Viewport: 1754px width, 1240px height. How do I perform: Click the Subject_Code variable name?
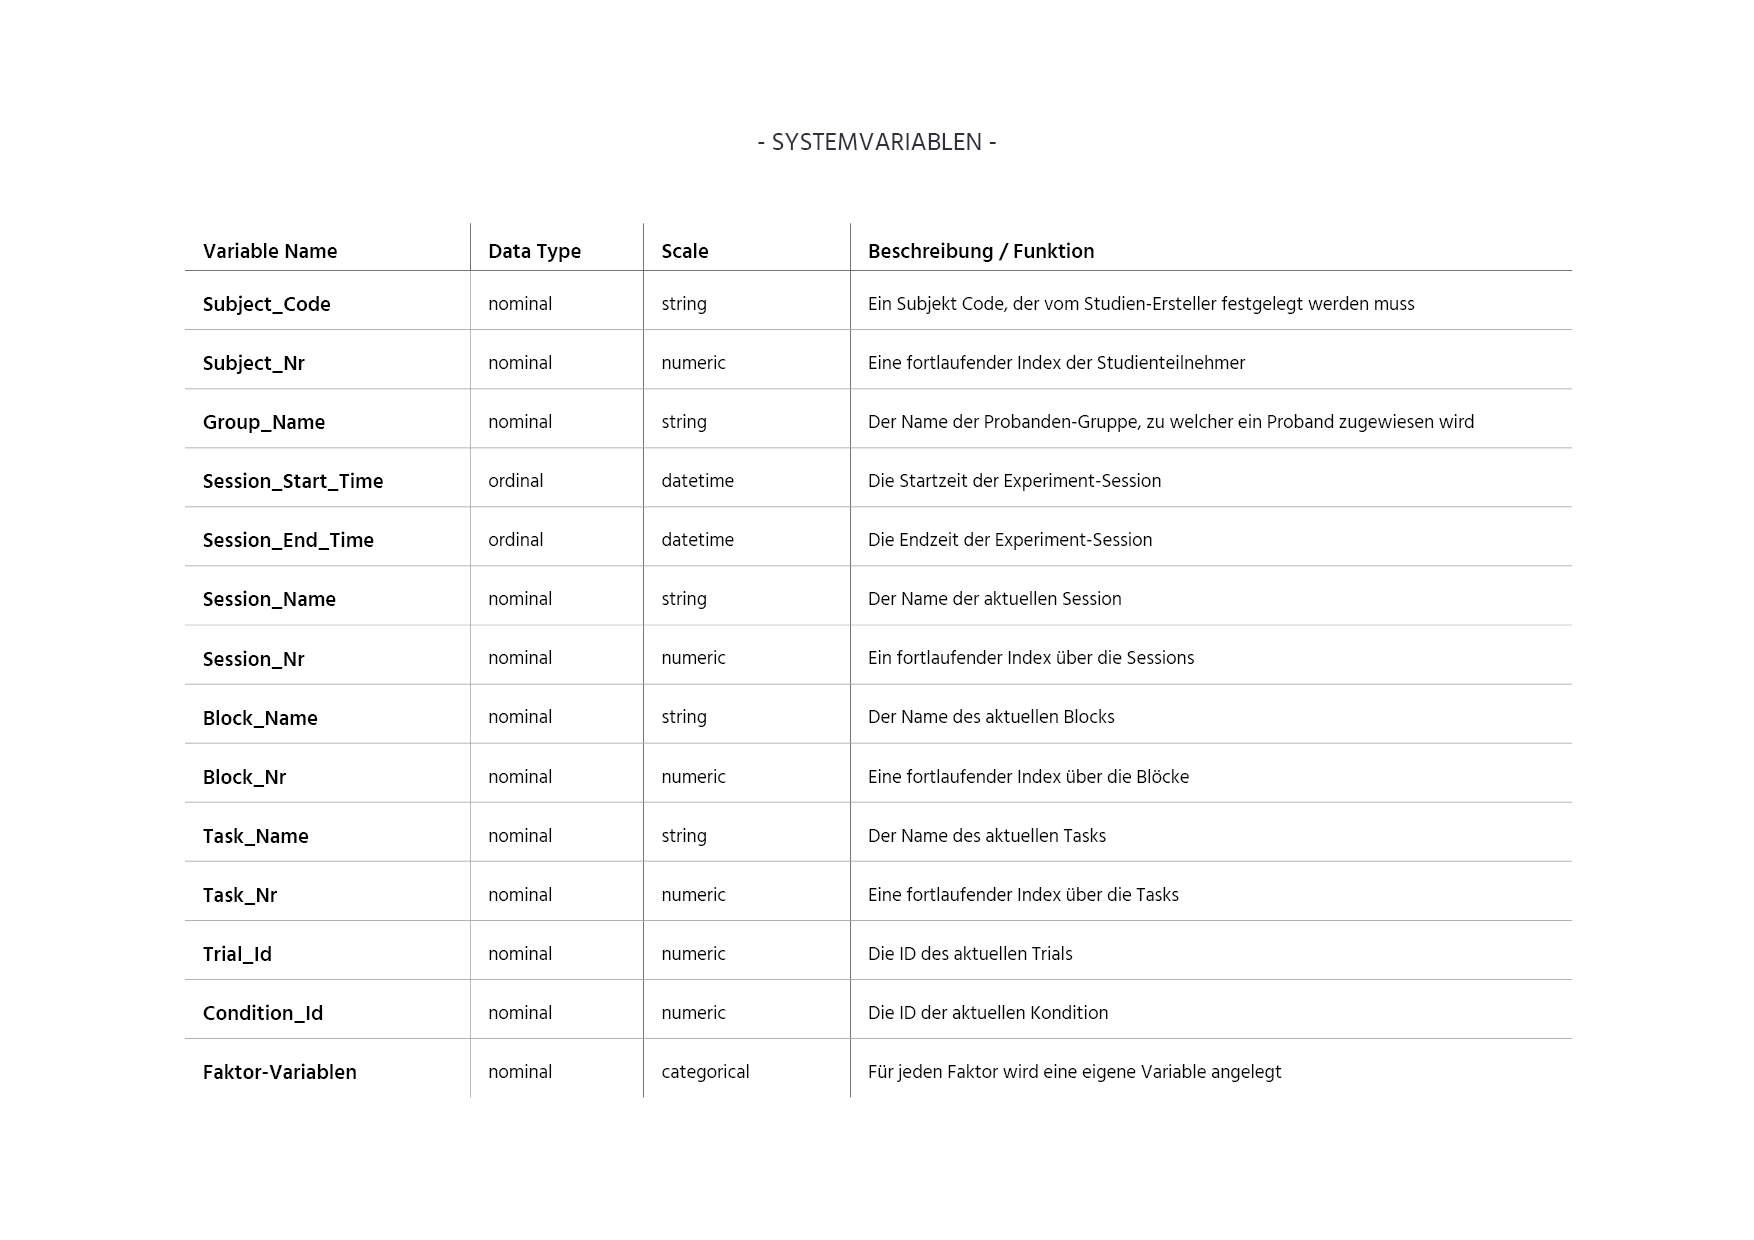[267, 304]
